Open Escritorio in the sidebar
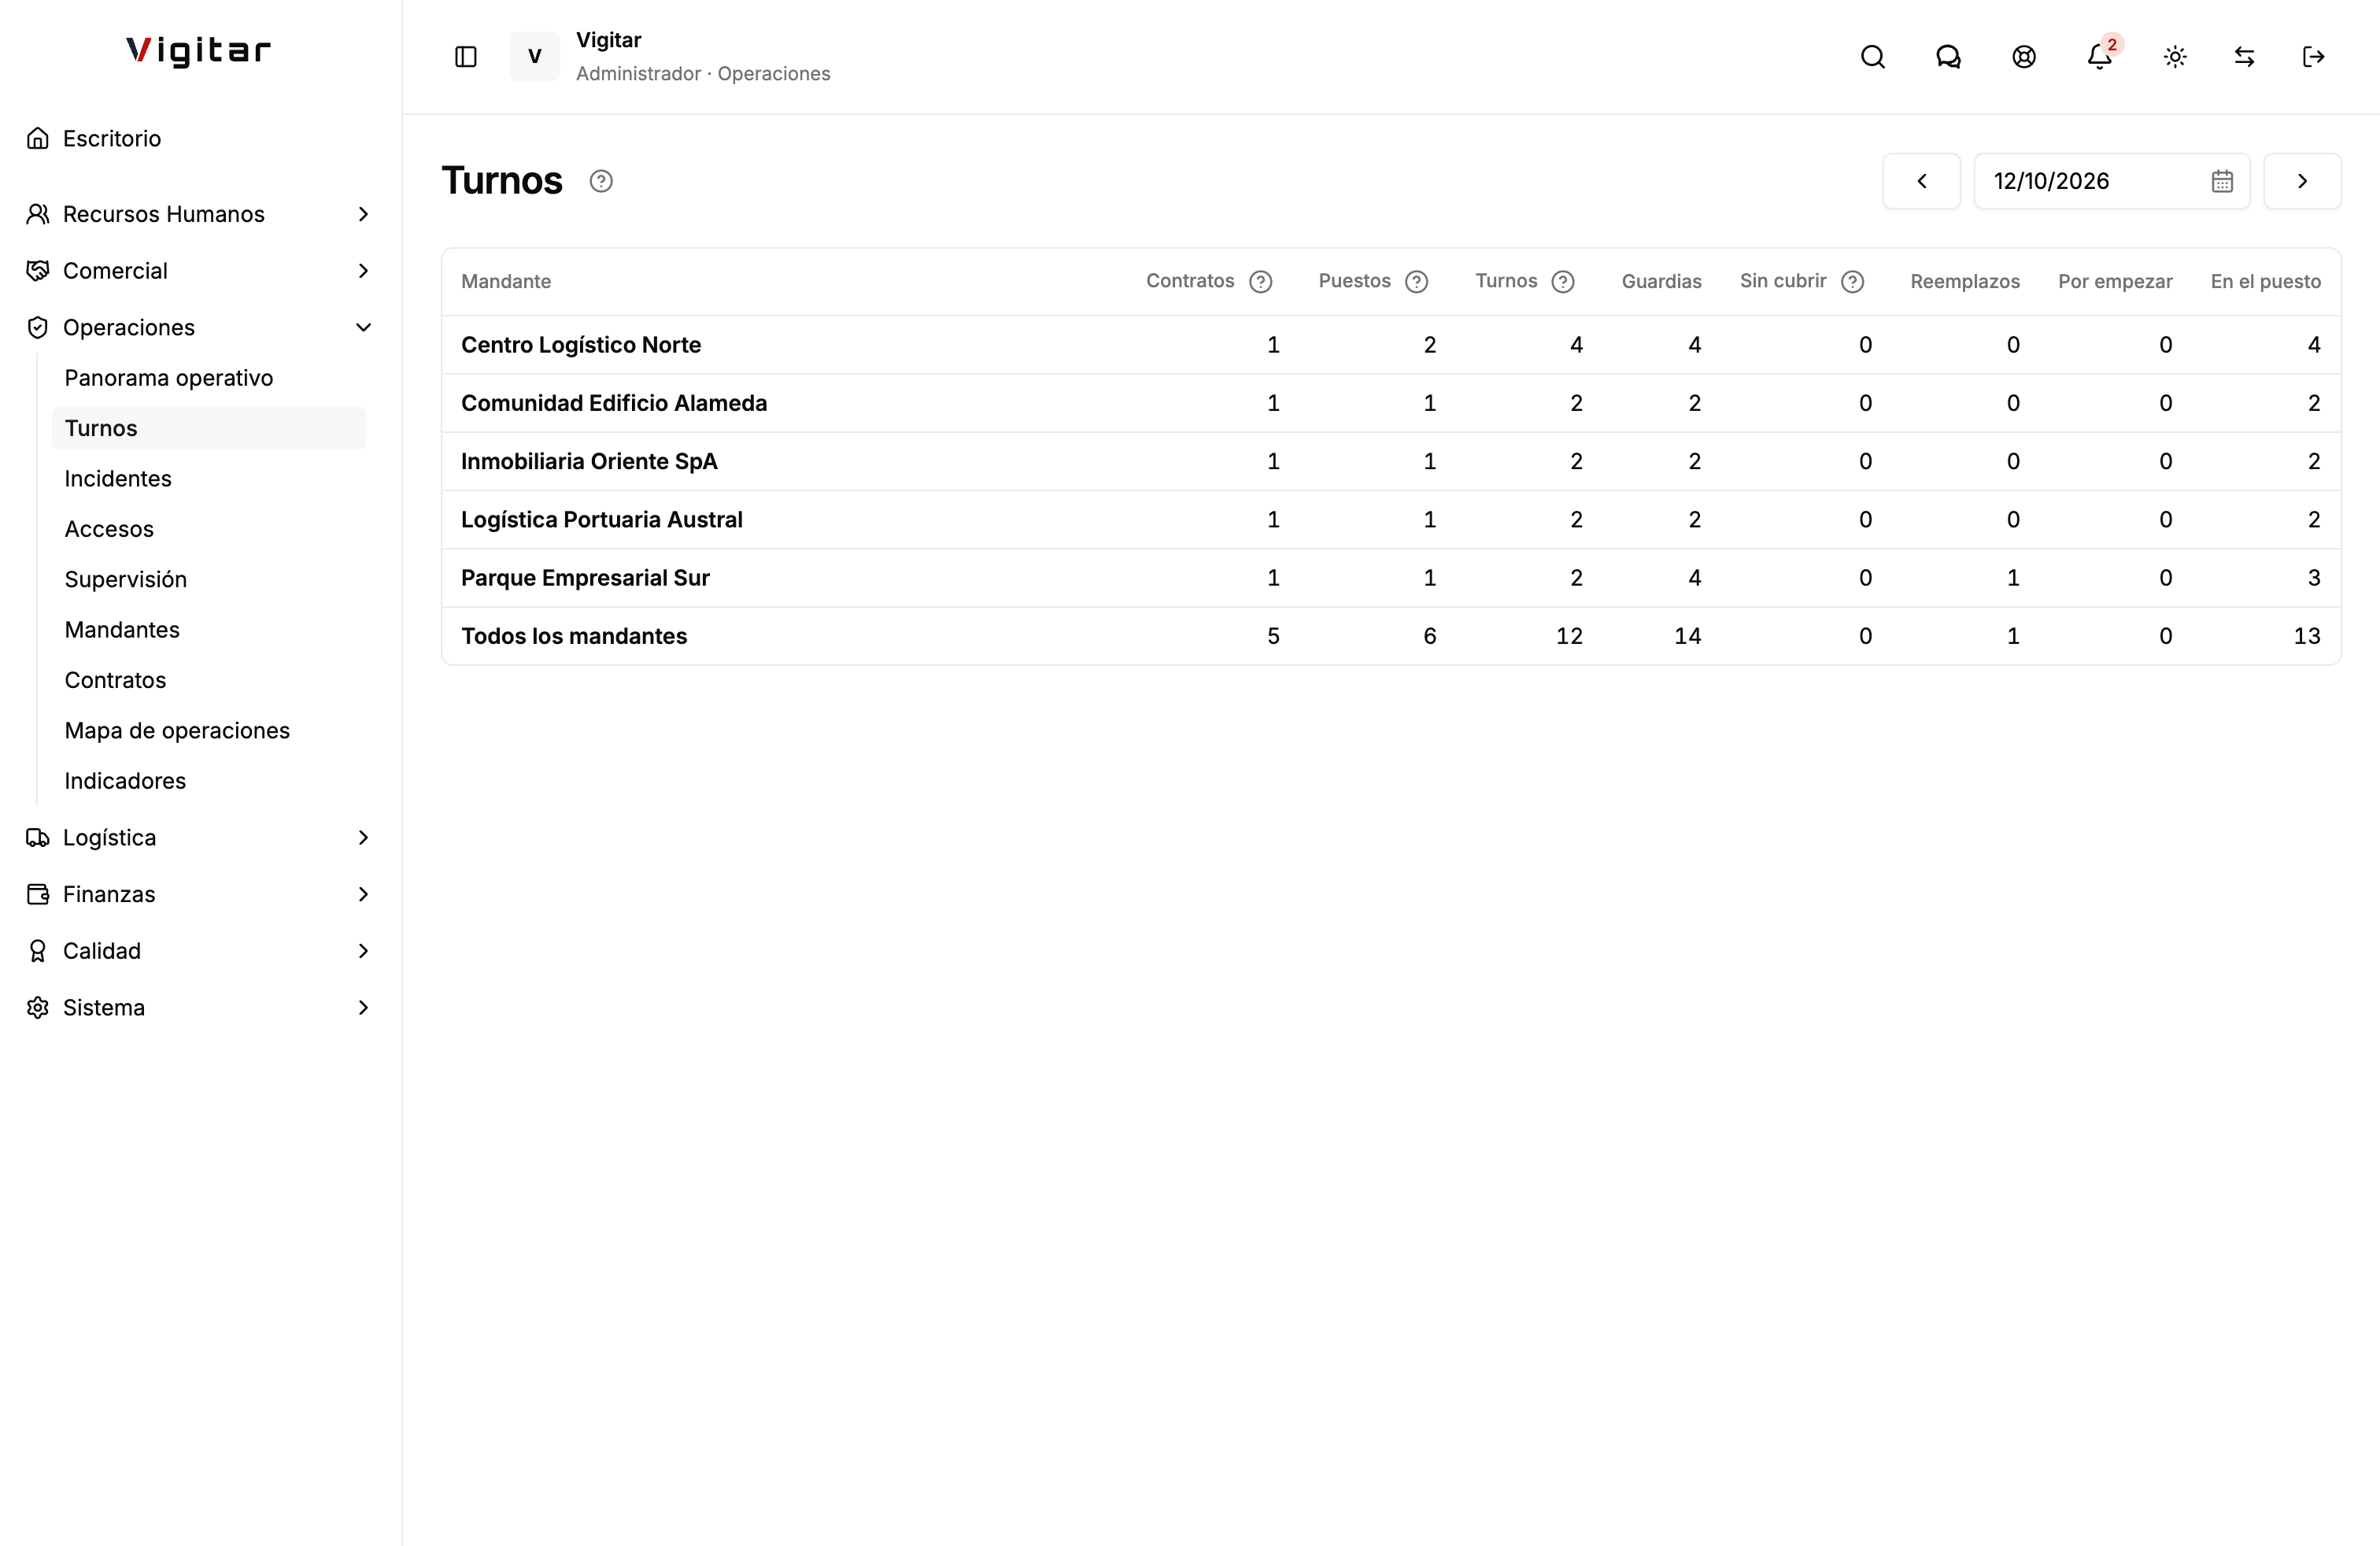2380x1546 pixels. point(200,138)
